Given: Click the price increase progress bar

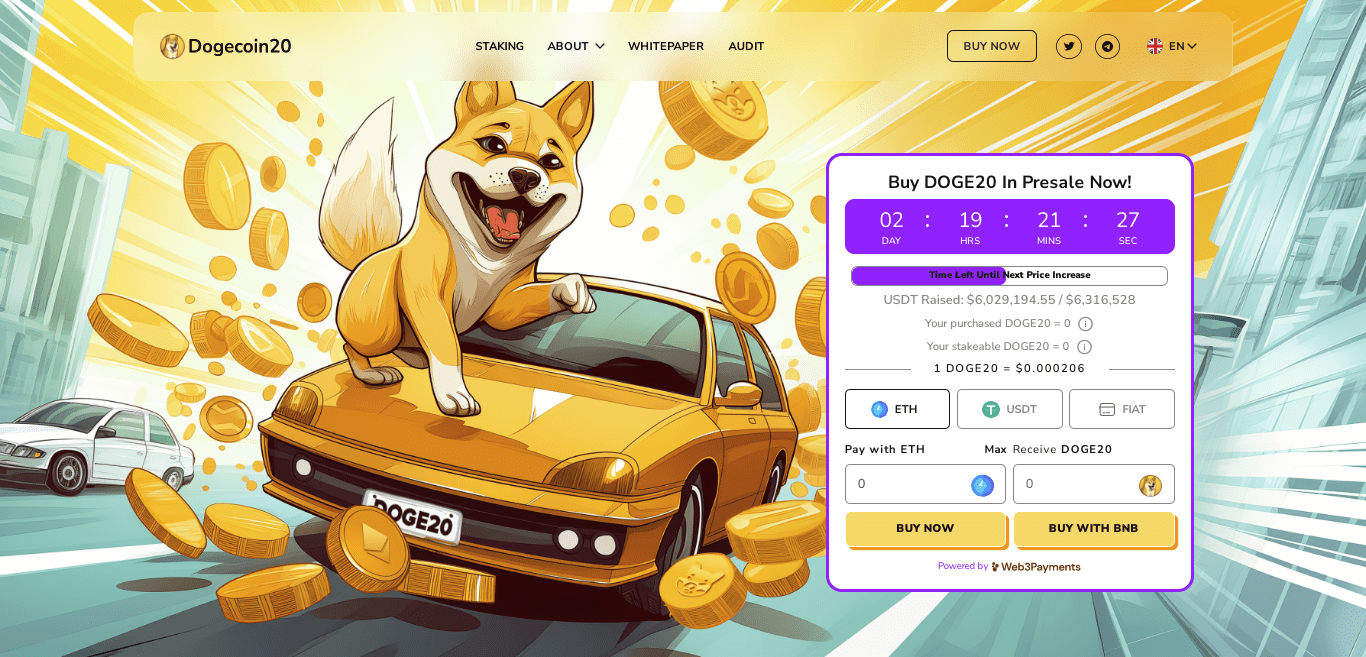Looking at the screenshot, I should click(1009, 275).
